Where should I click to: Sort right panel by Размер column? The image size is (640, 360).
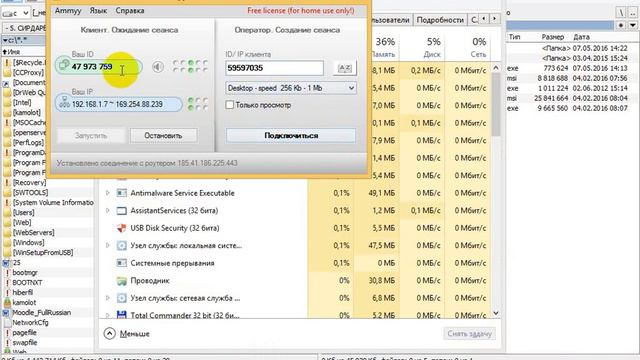553,37
